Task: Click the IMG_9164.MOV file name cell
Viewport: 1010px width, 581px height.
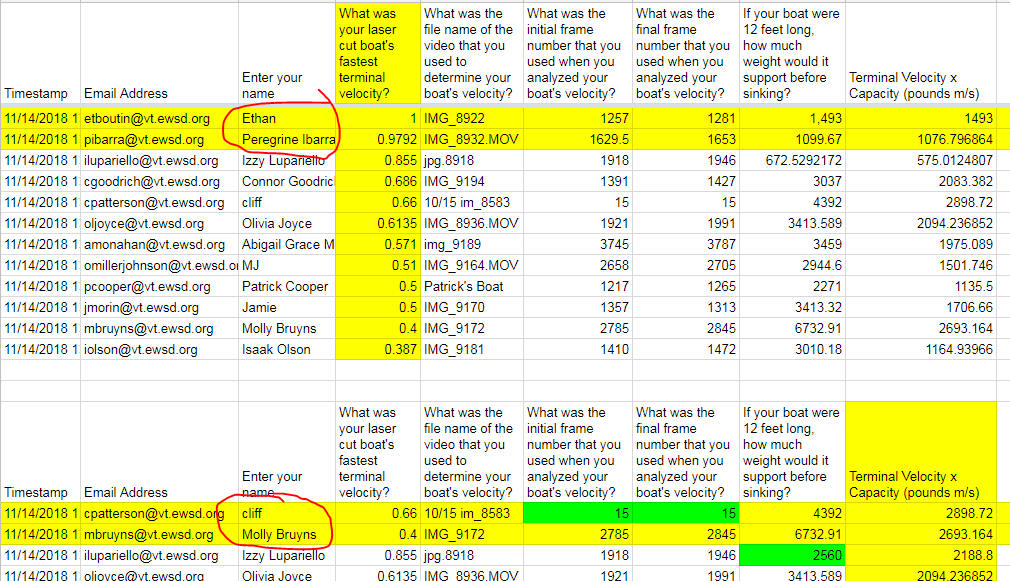Action: pyautogui.click(x=470, y=265)
